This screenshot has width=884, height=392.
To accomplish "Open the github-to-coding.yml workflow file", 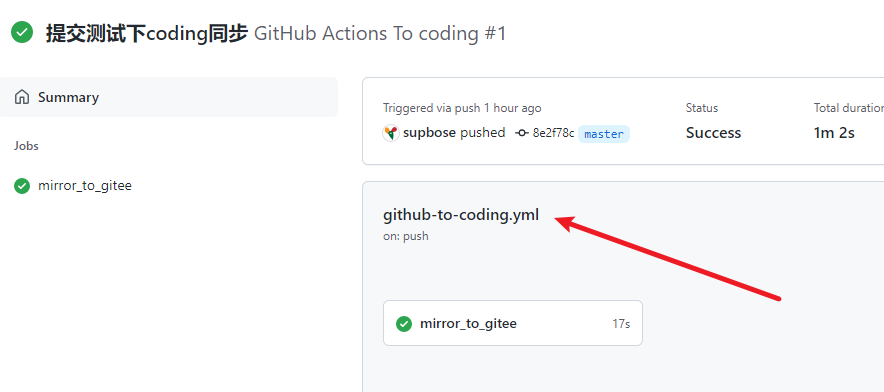I will coord(461,215).
